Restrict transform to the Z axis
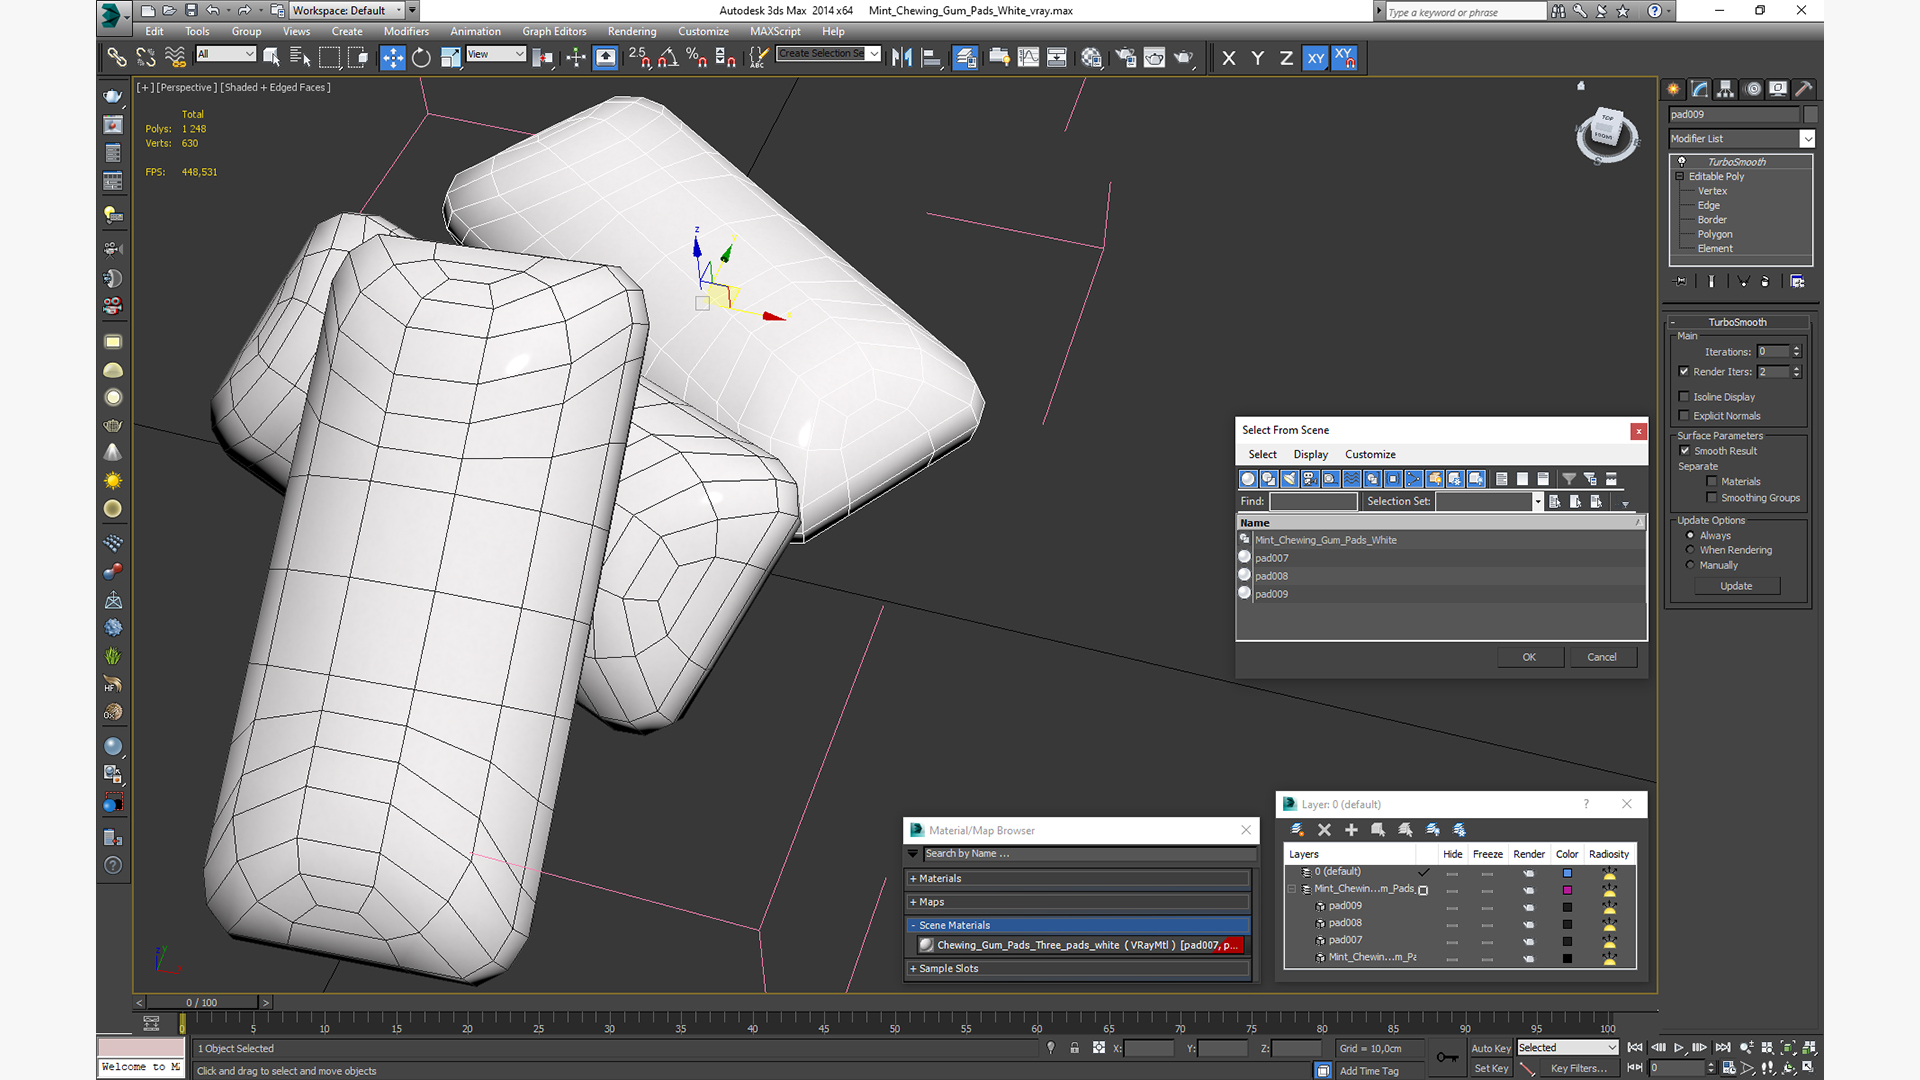Viewport: 1920px width, 1080px height. pos(1286,58)
